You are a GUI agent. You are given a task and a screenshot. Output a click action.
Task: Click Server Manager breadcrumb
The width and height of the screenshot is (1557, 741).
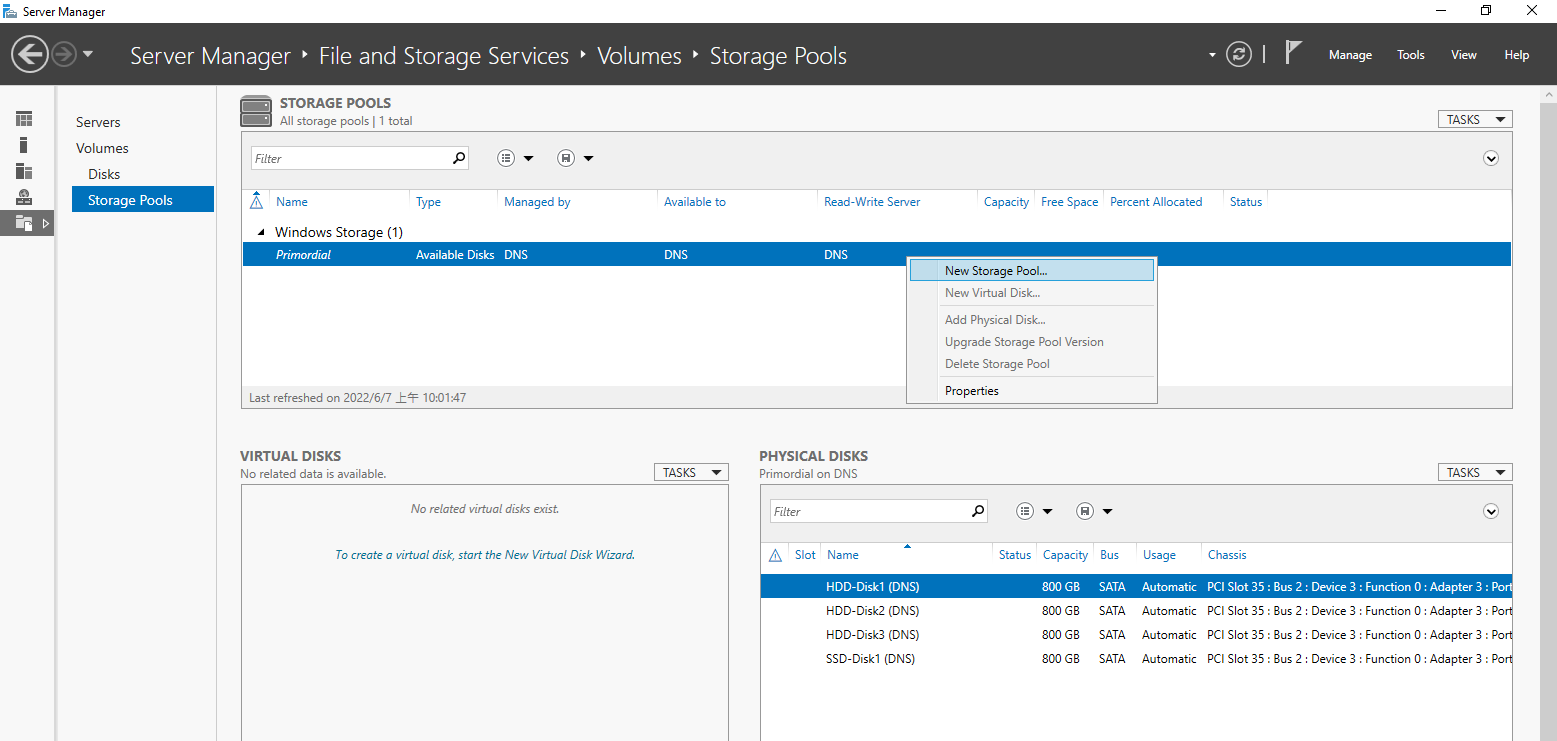(210, 56)
